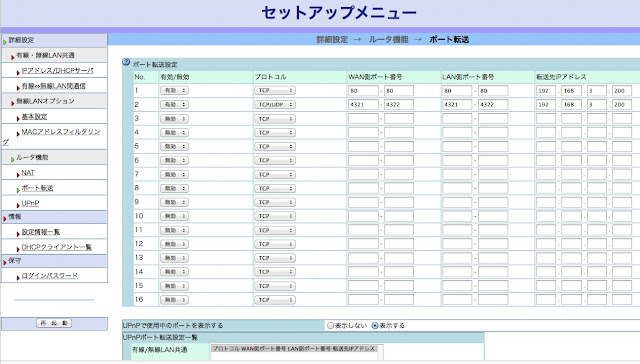Image resolution: width=640 pixels, height=364 pixels.
Task: Open row 3 有効/無効 dropdown
Action: 174,119
